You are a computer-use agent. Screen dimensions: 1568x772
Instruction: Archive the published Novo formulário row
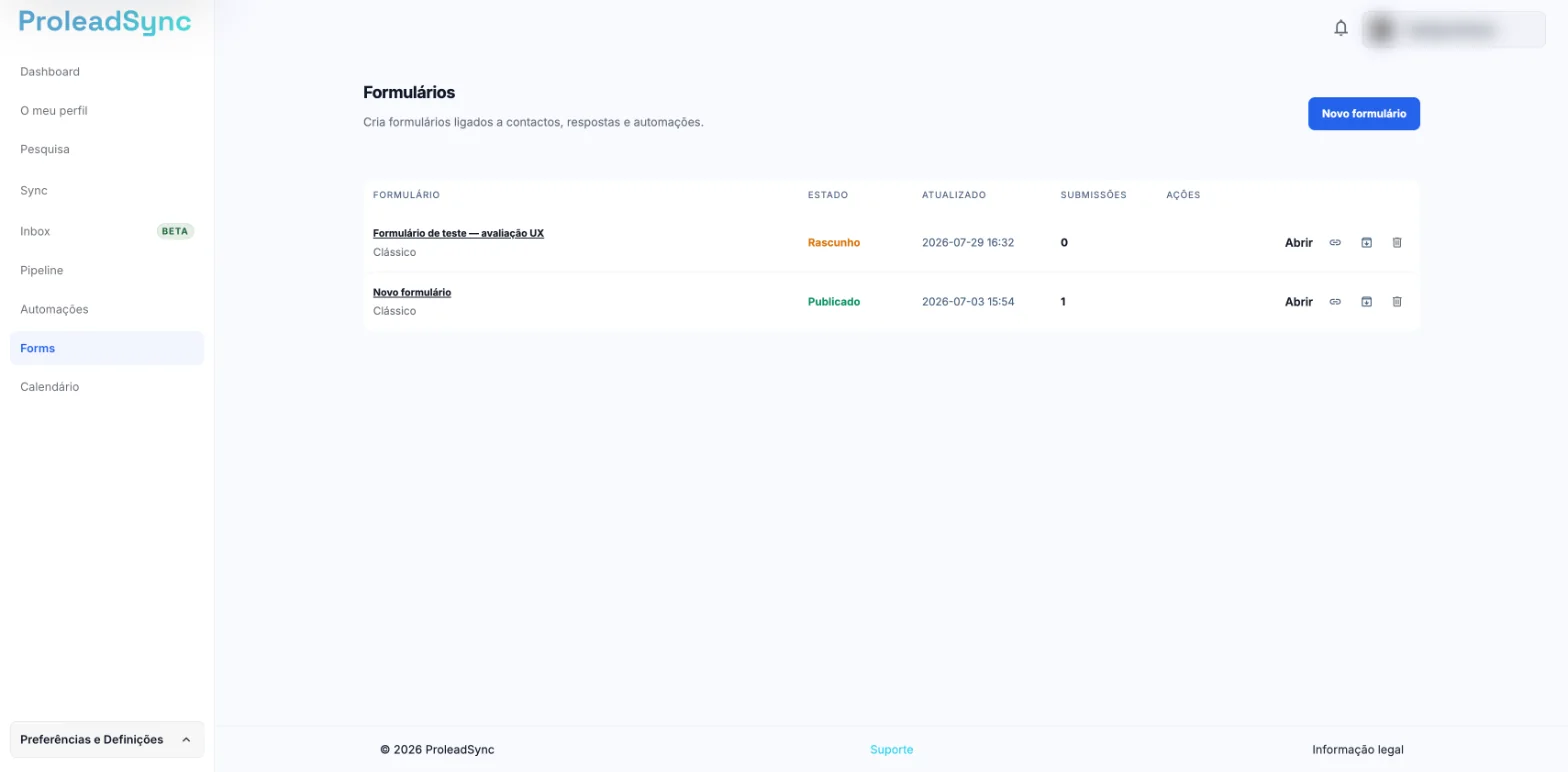tap(1366, 301)
